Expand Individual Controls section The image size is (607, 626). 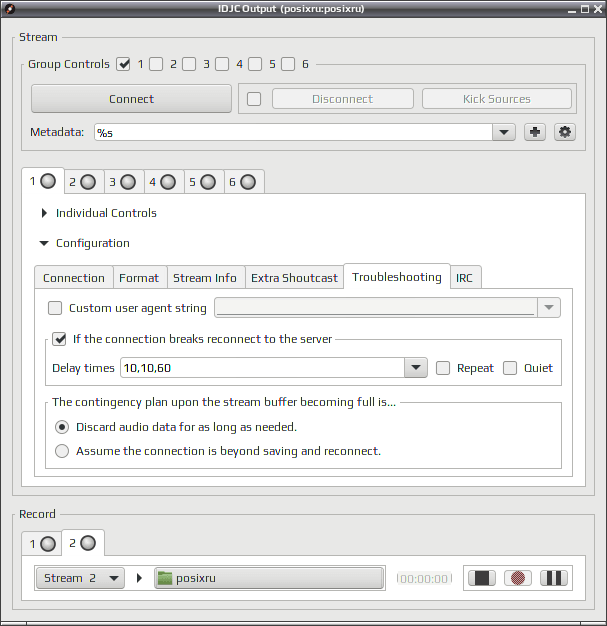(x=44, y=213)
